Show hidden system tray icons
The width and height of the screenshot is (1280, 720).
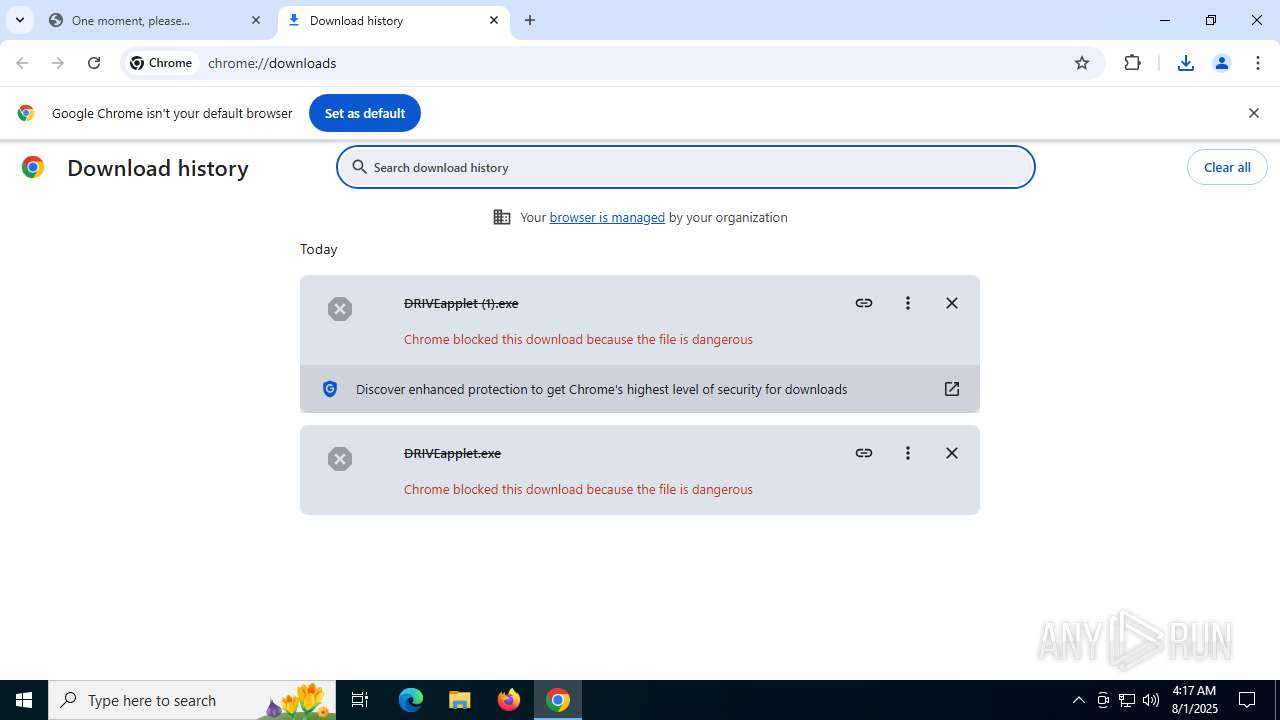(1078, 700)
